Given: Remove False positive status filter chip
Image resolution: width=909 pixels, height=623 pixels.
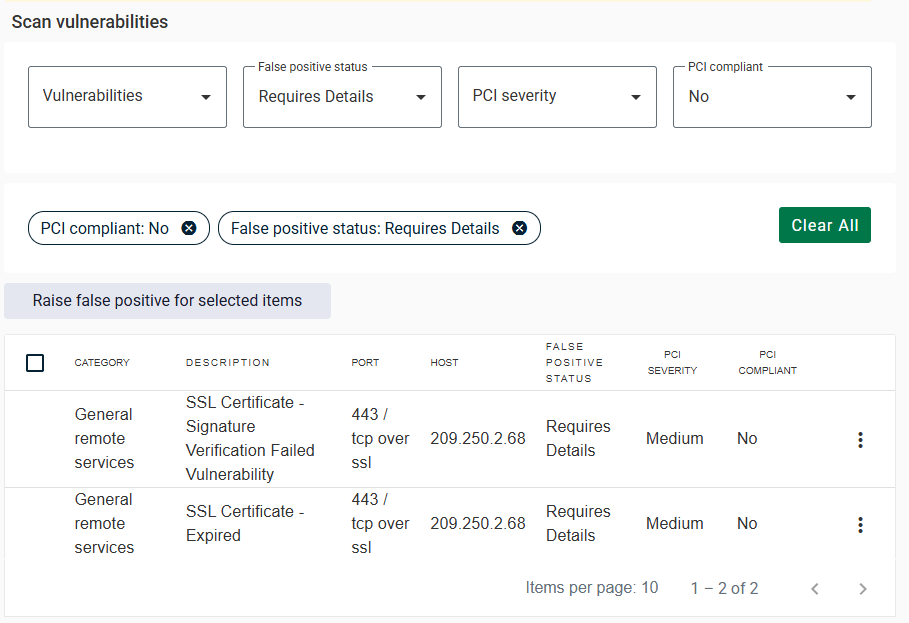Looking at the screenshot, I should 519,228.
